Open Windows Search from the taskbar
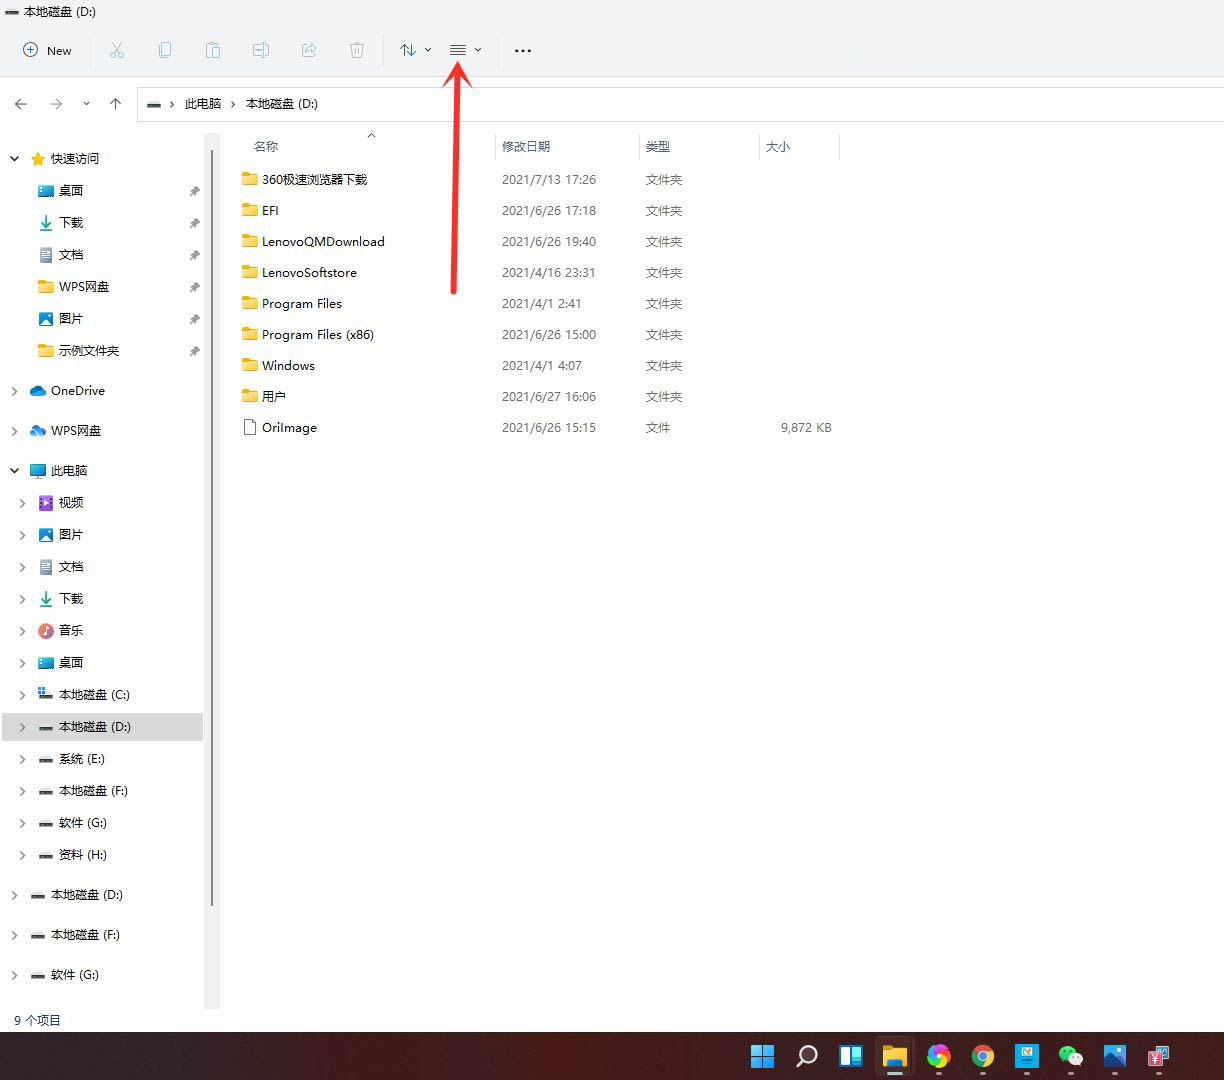 806,1055
